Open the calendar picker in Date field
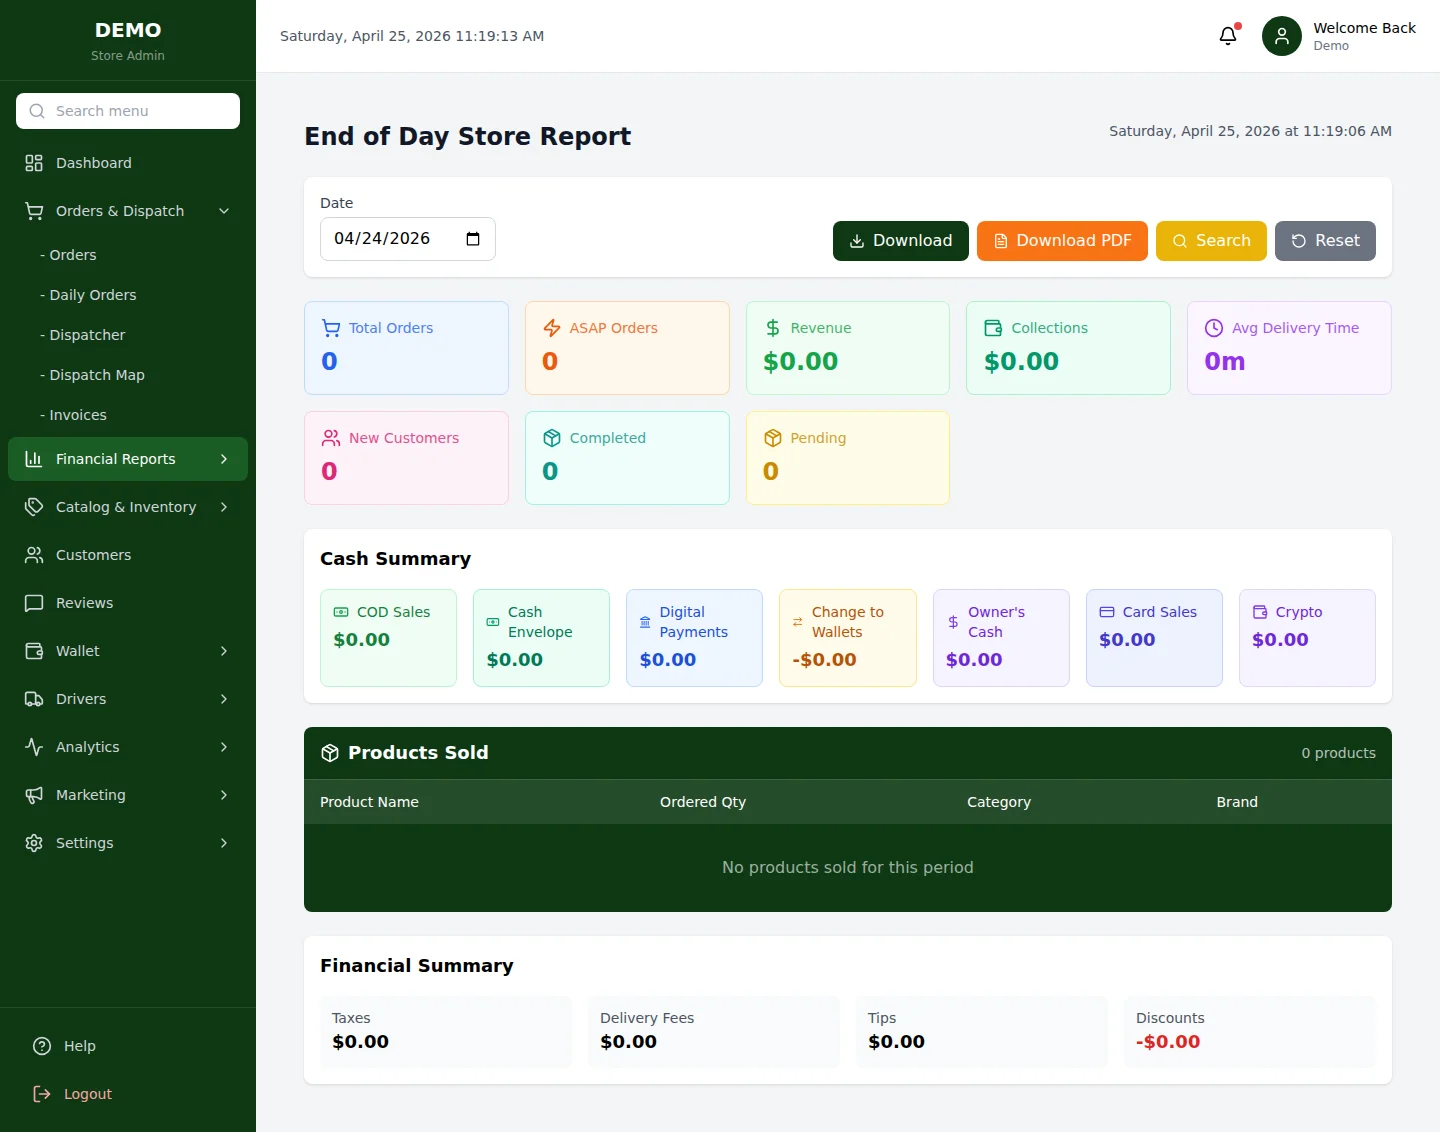This screenshot has width=1440, height=1132. pos(473,239)
